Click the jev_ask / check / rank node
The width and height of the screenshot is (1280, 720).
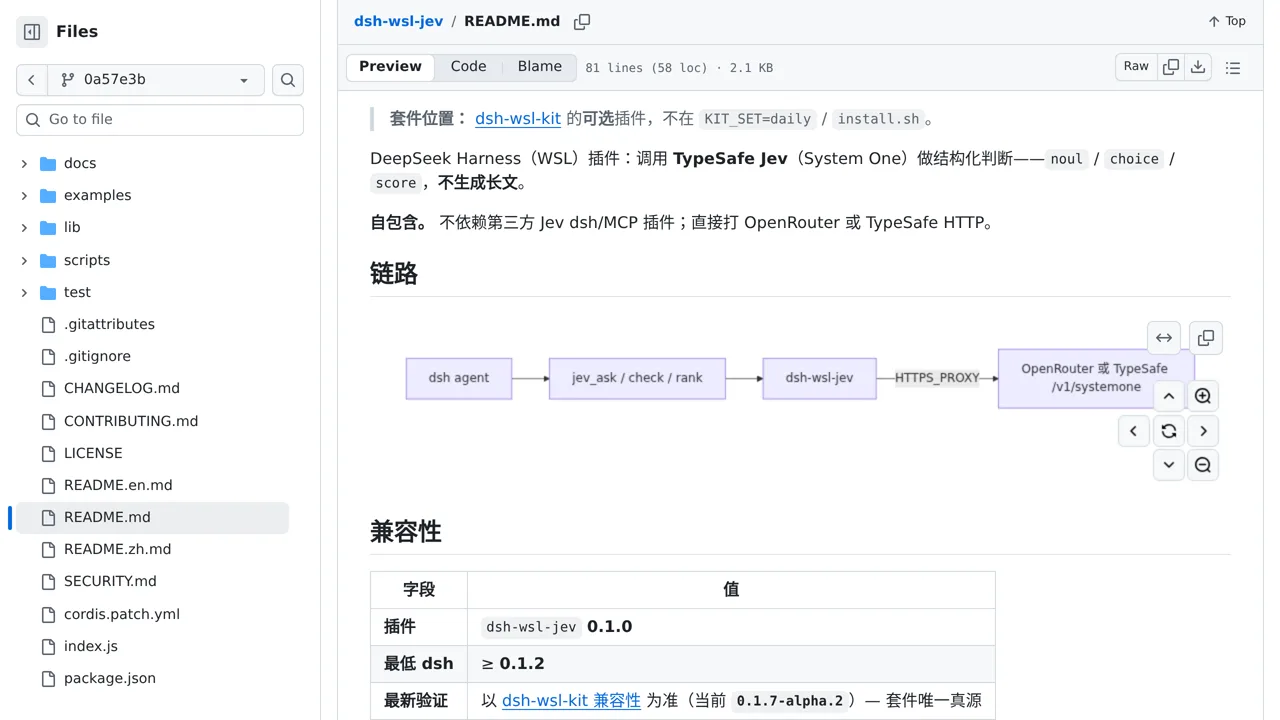click(x=637, y=378)
